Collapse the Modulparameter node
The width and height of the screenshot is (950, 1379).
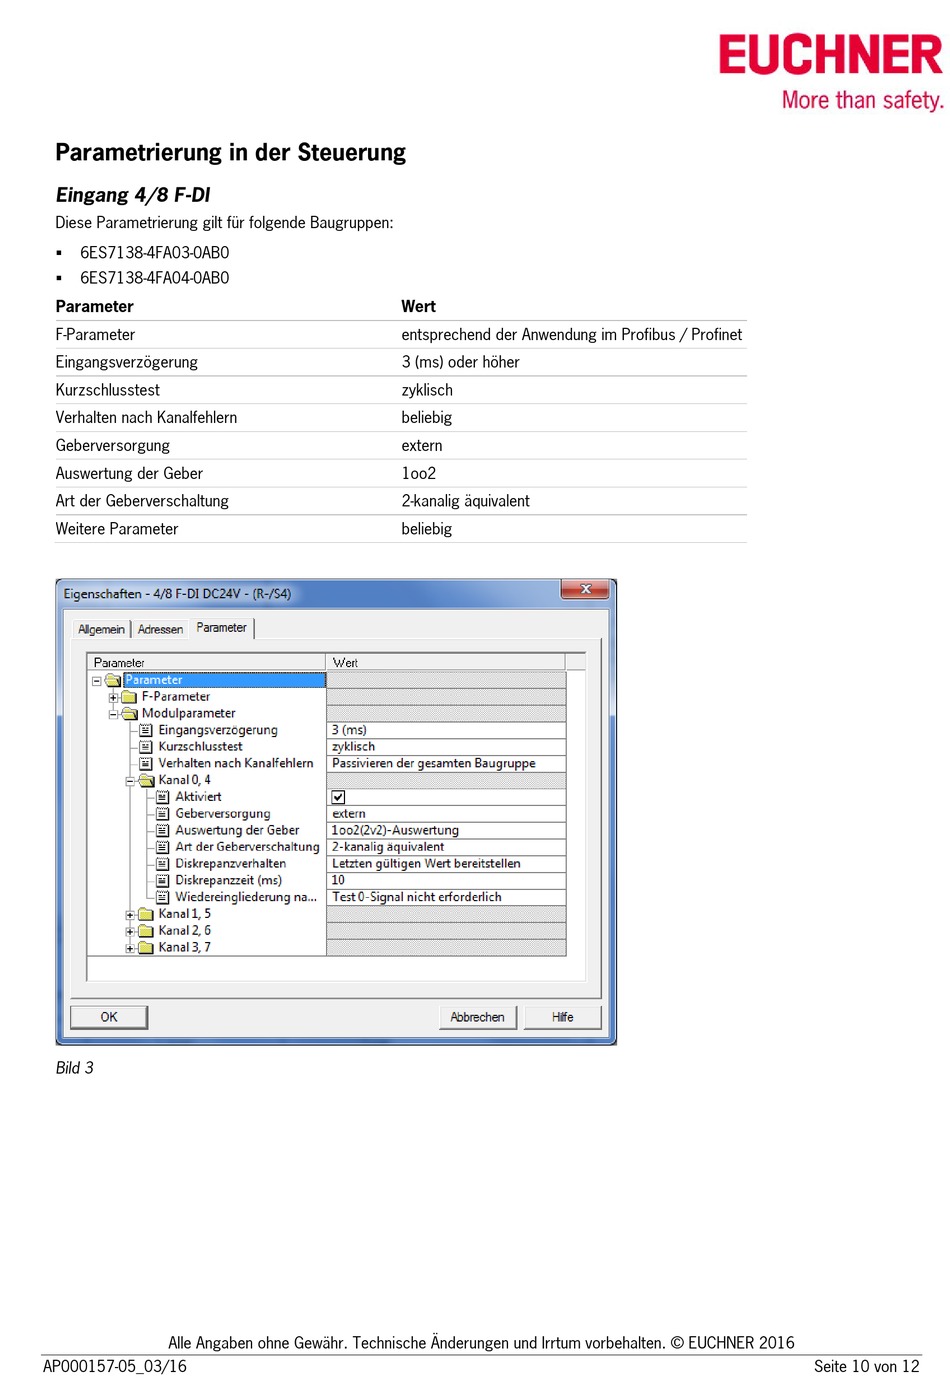coord(114,714)
